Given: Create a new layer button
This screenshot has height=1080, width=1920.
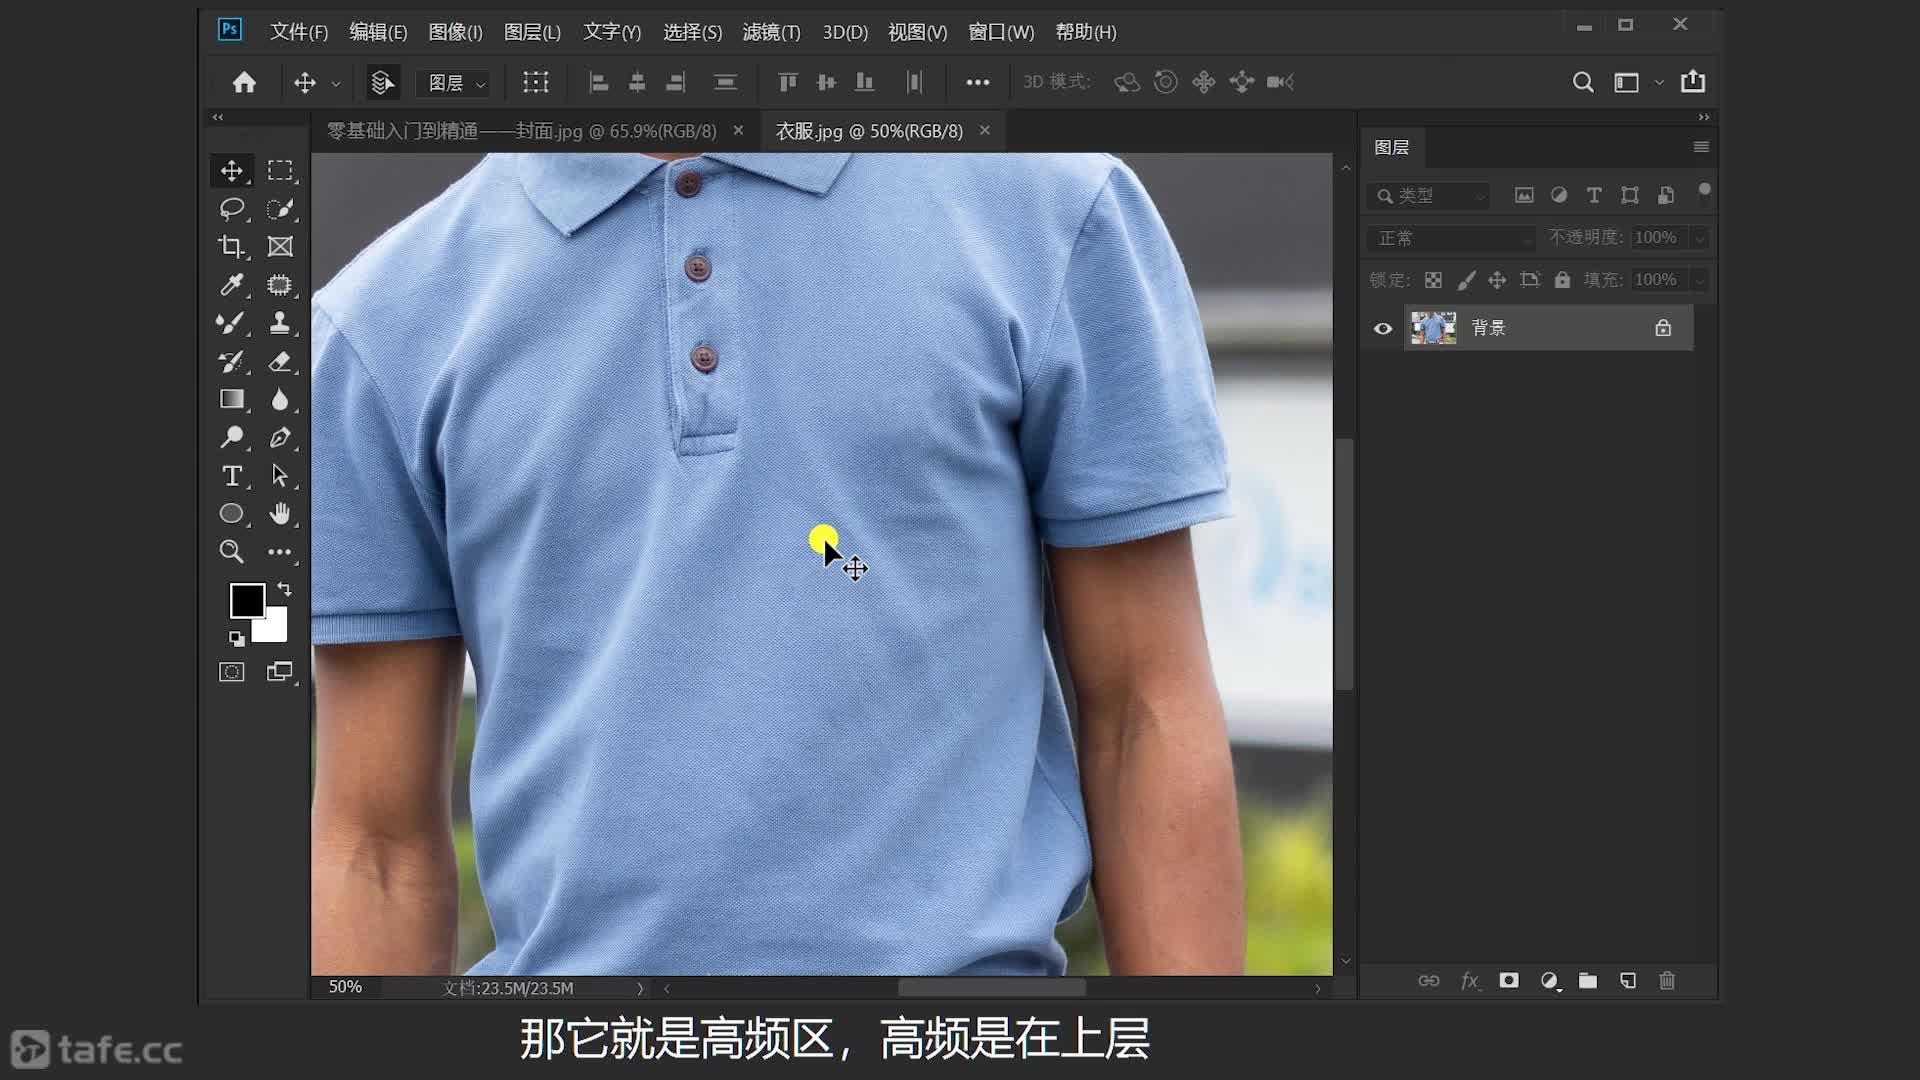Looking at the screenshot, I should coord(1628,981).
